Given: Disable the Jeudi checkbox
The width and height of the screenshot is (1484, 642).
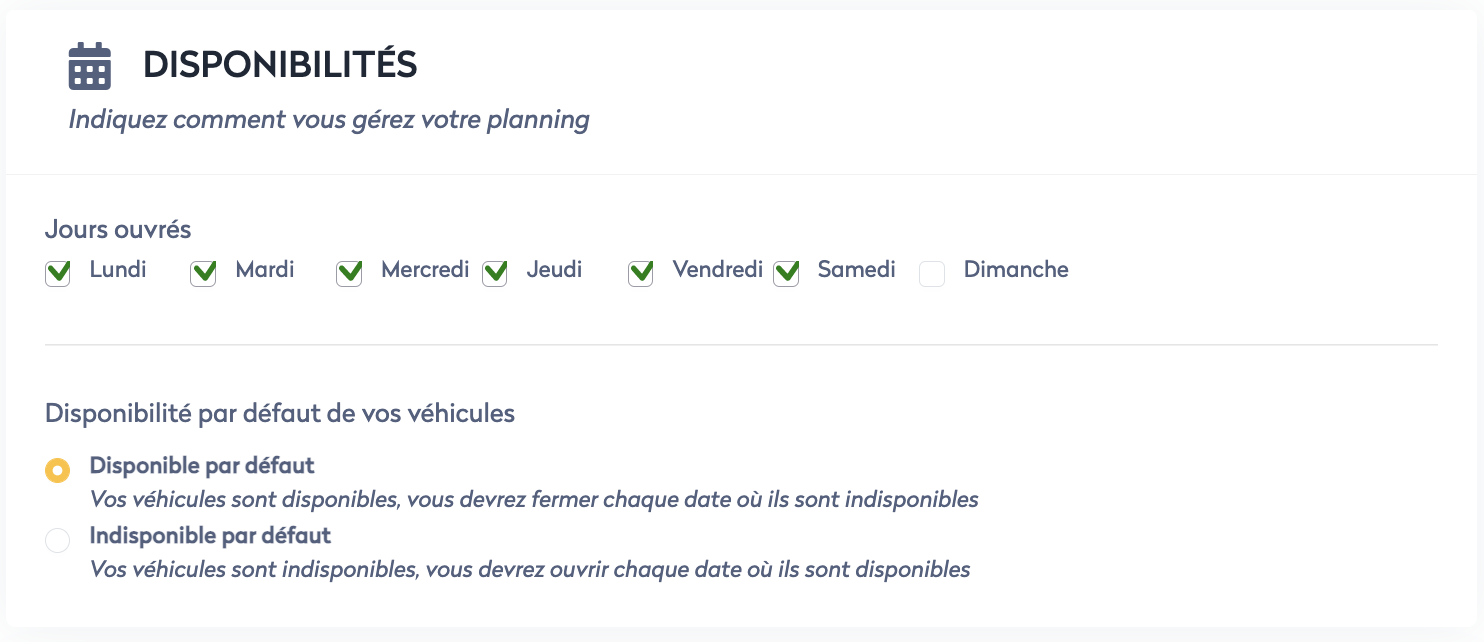Looking at the screenshot, I should [495, 273].
